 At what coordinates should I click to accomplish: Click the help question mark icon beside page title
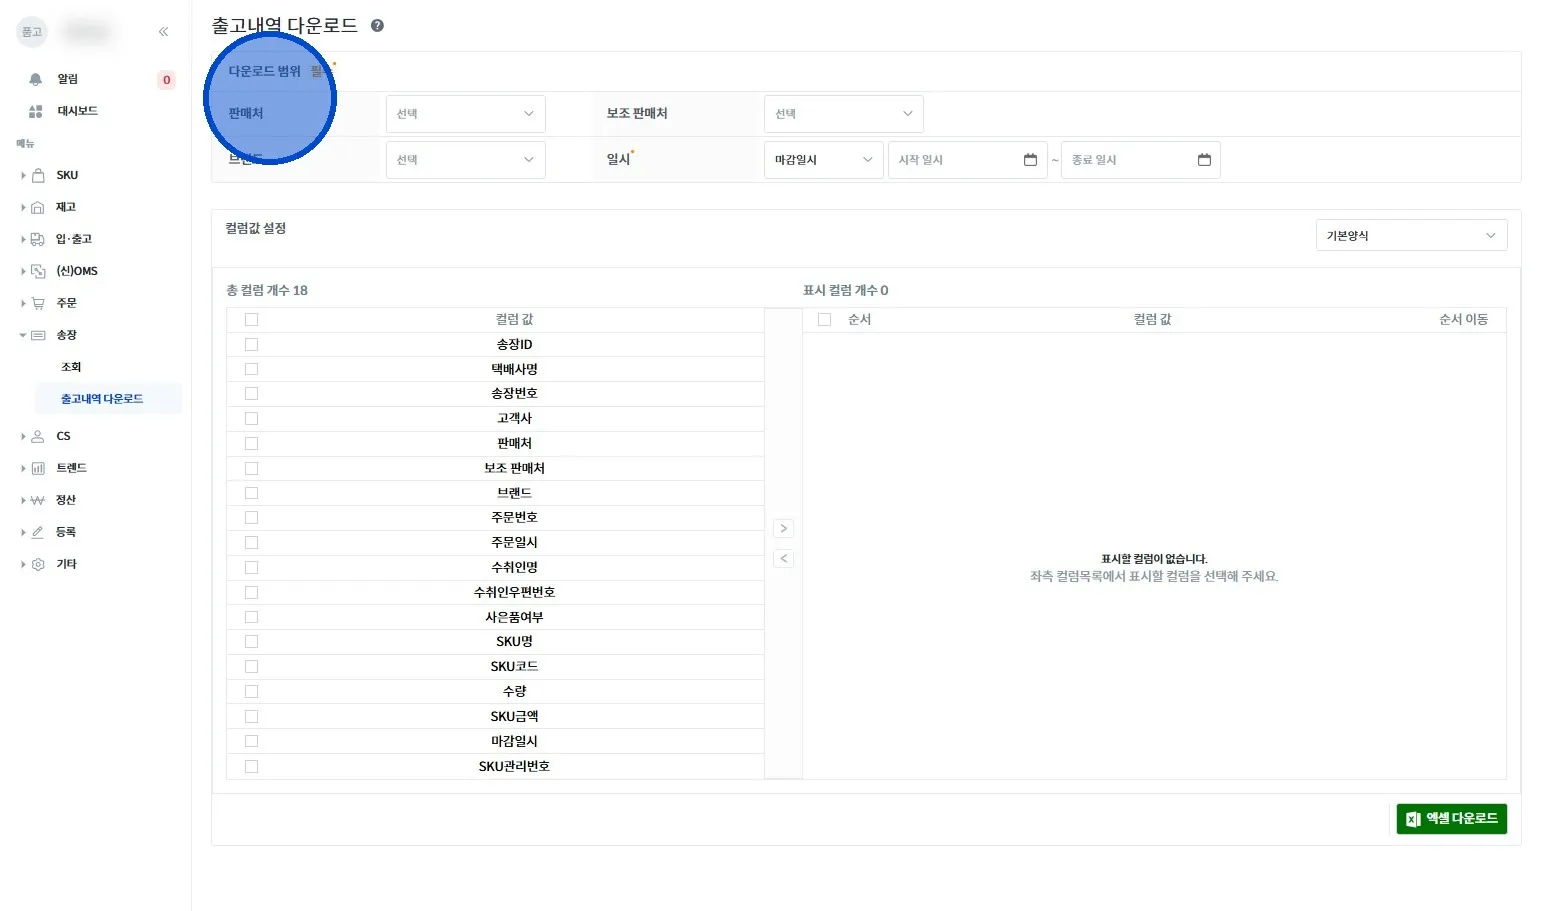coord(377,26)
